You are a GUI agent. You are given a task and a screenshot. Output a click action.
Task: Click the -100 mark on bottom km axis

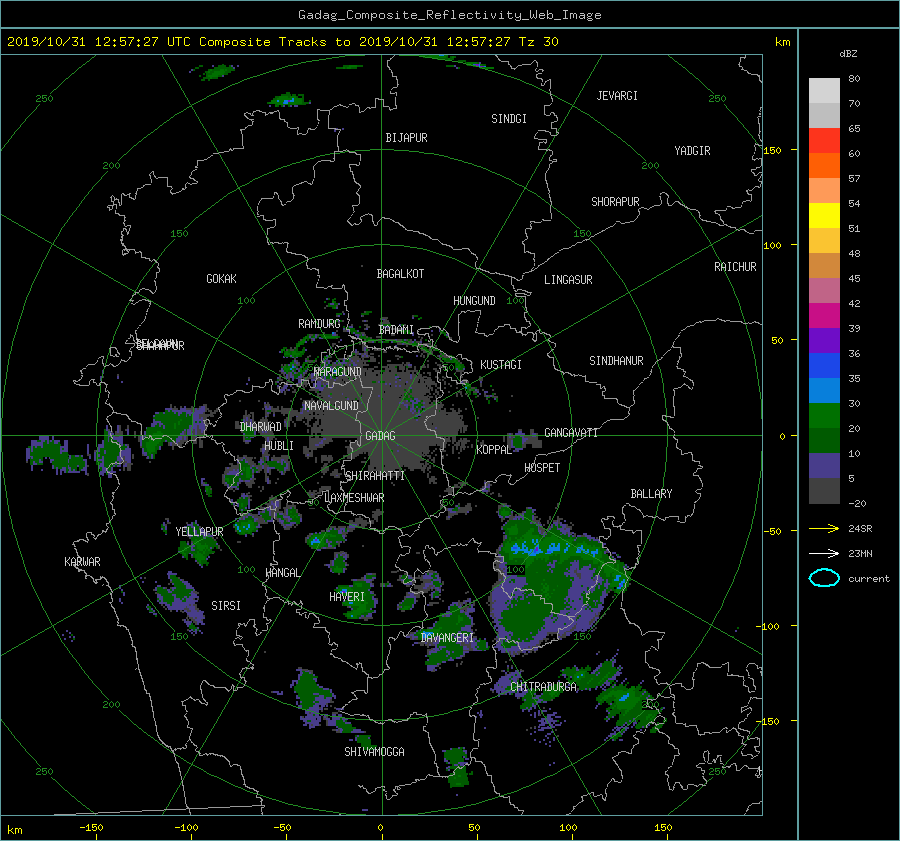coord(186,828)
